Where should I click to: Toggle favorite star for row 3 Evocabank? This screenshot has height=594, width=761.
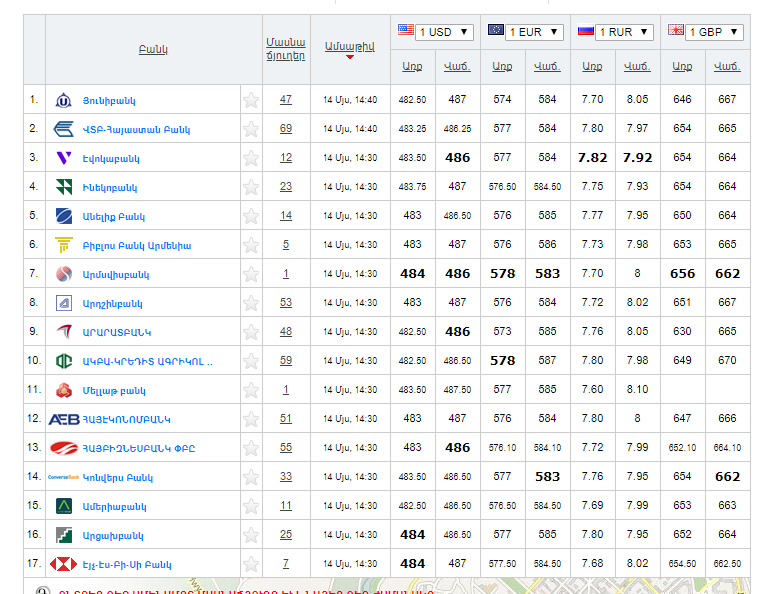[x=251, y=158]
